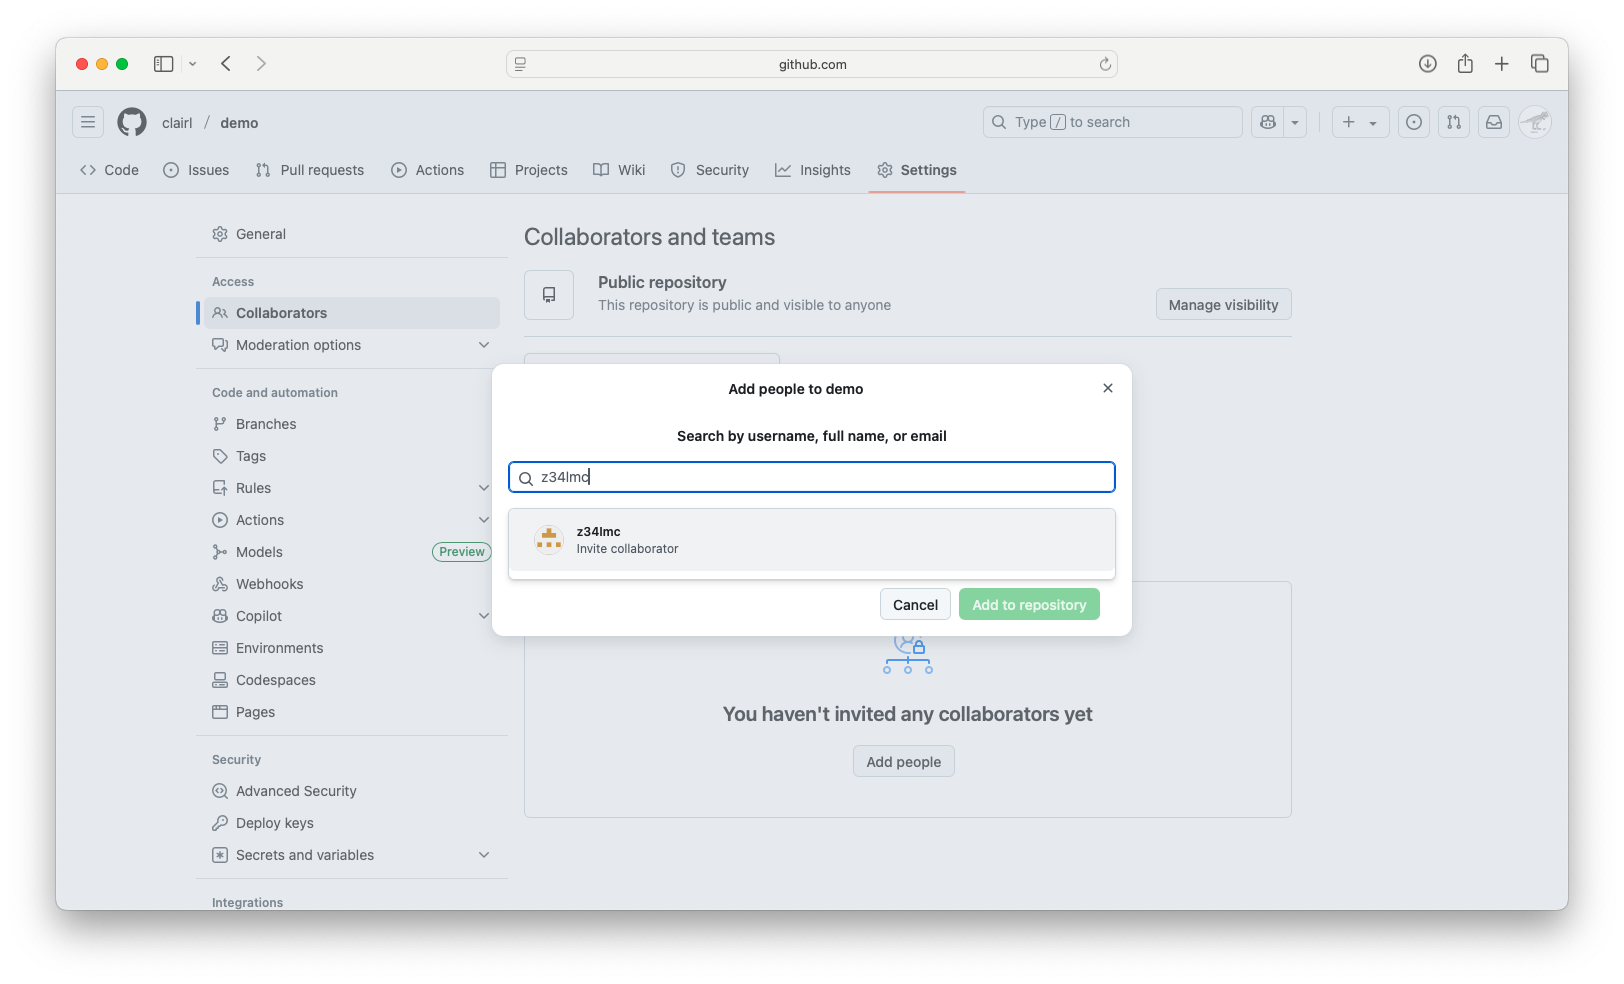Click the pull requests icon in header
Screen dimensions: 1624x984
click(x=1453, y=122)
